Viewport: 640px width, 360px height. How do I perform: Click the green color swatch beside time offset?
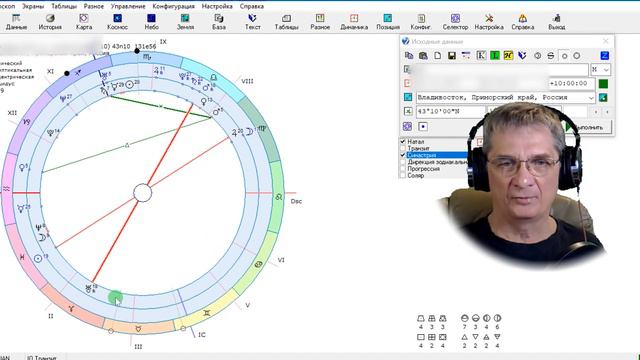point(603,83)
